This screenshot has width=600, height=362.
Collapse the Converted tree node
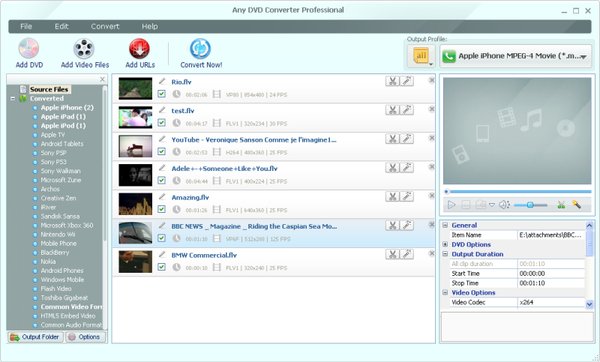(13, 98)
